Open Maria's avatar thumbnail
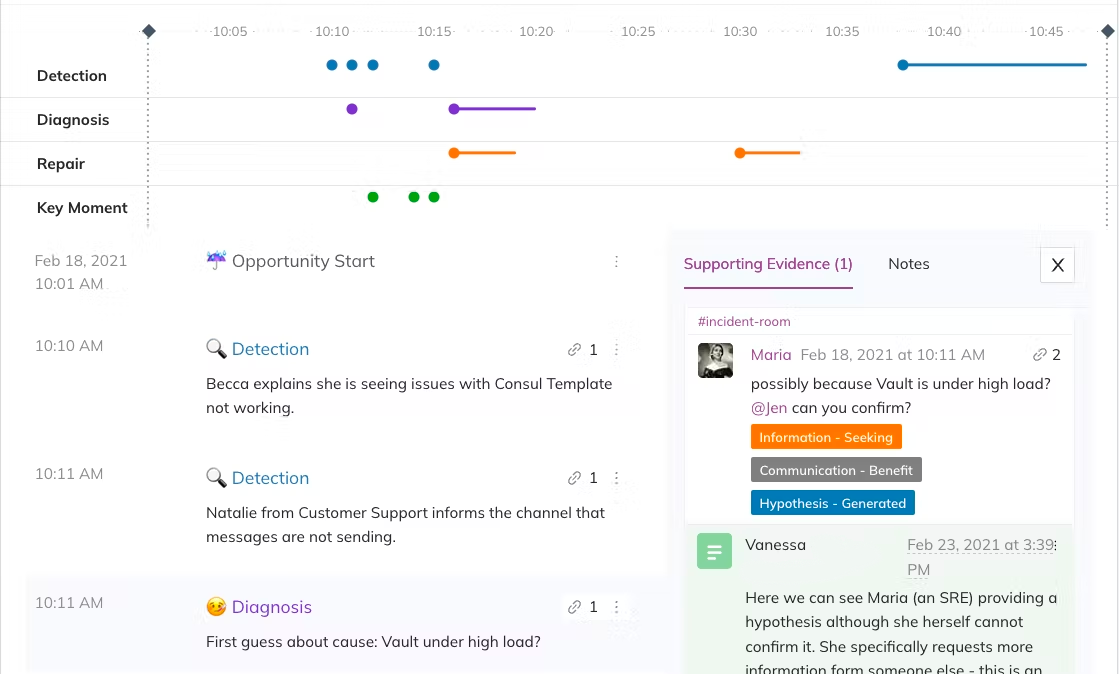 point(715,361)
